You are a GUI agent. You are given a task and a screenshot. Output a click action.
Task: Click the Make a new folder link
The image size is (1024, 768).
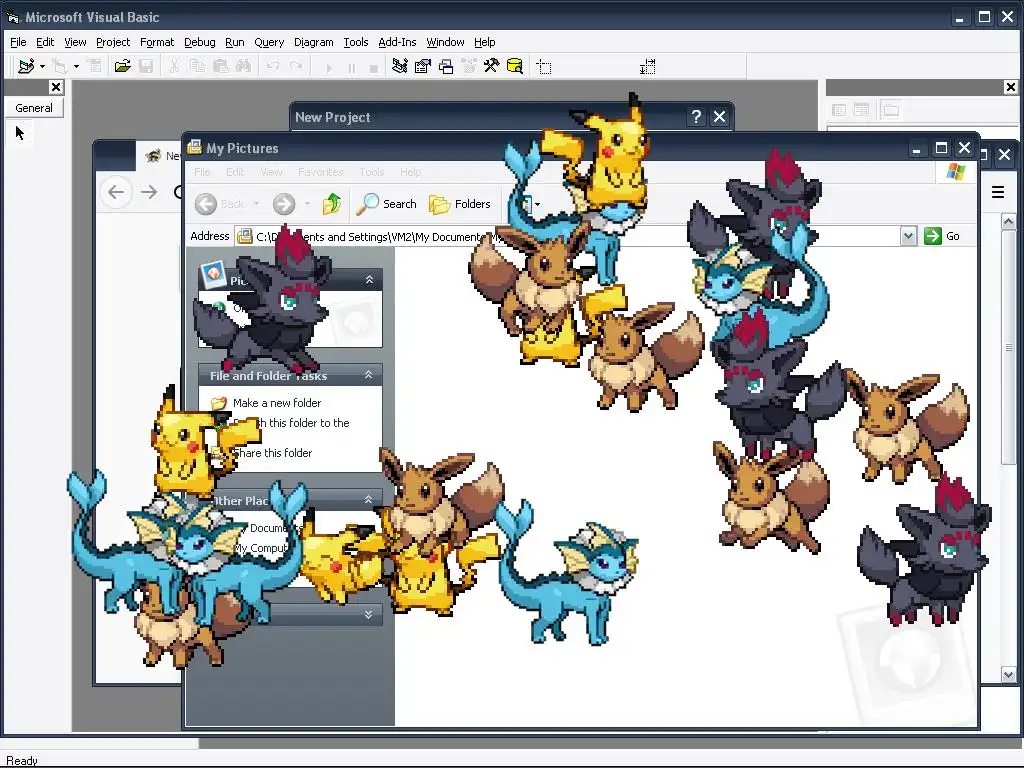click(x=277, y=403)
